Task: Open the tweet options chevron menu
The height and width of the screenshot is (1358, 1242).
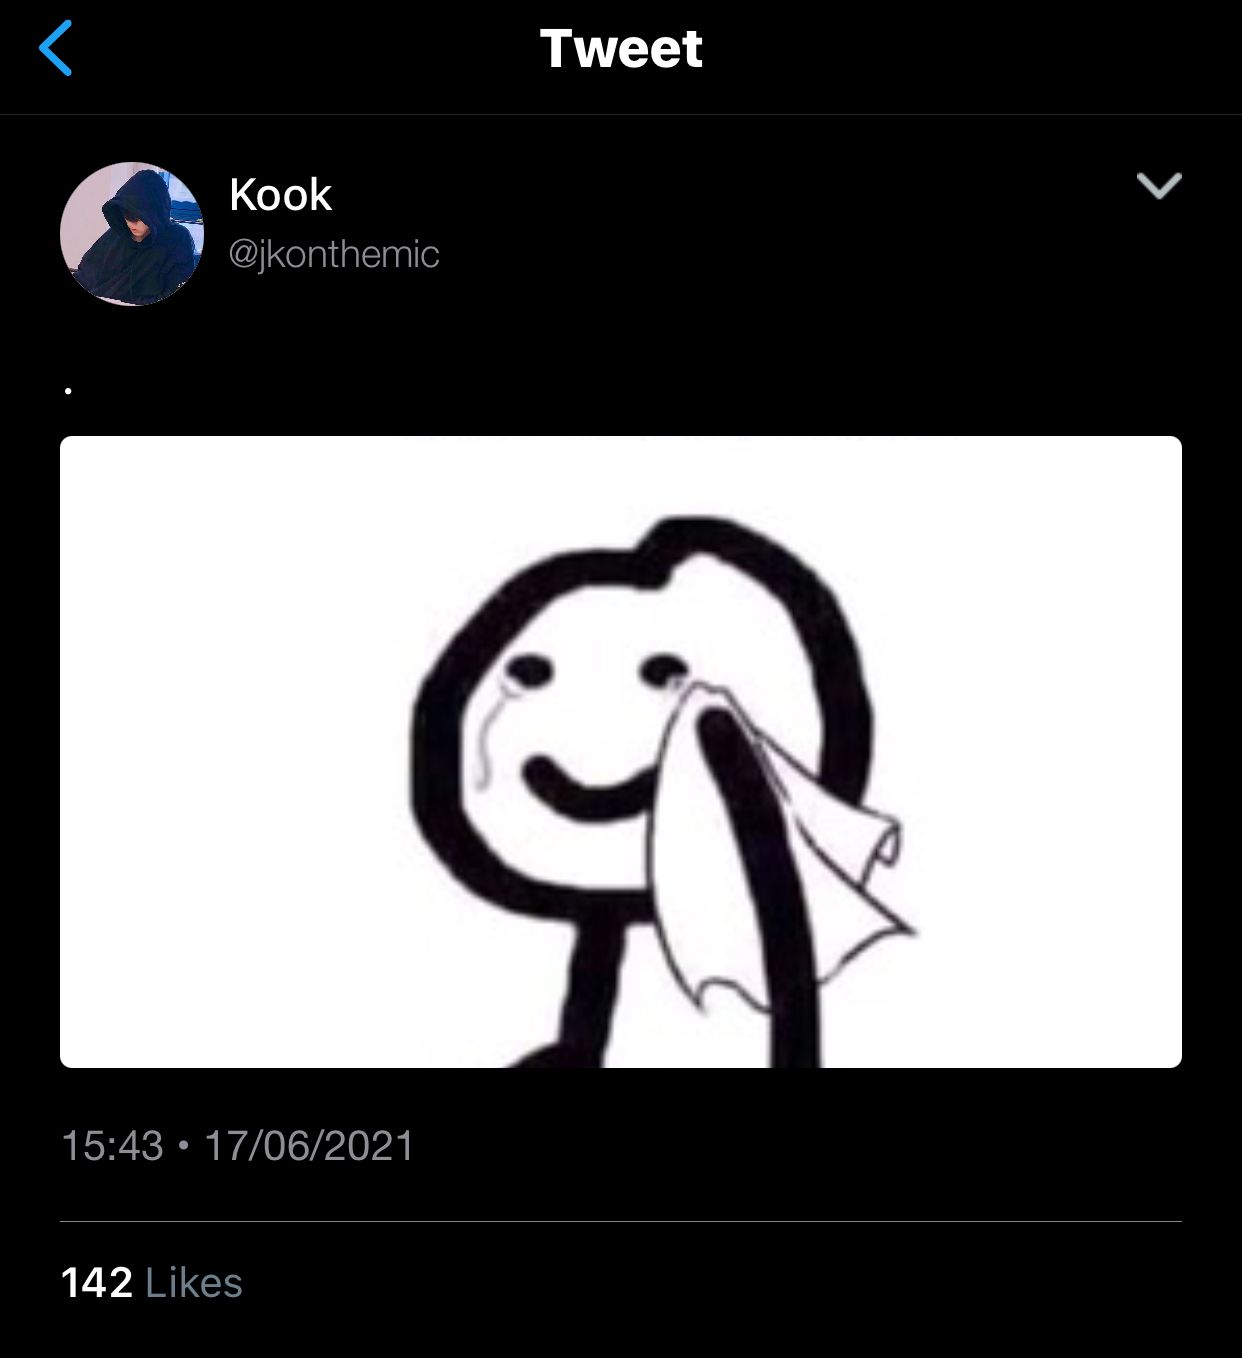Action: [x=1159, y=185]
